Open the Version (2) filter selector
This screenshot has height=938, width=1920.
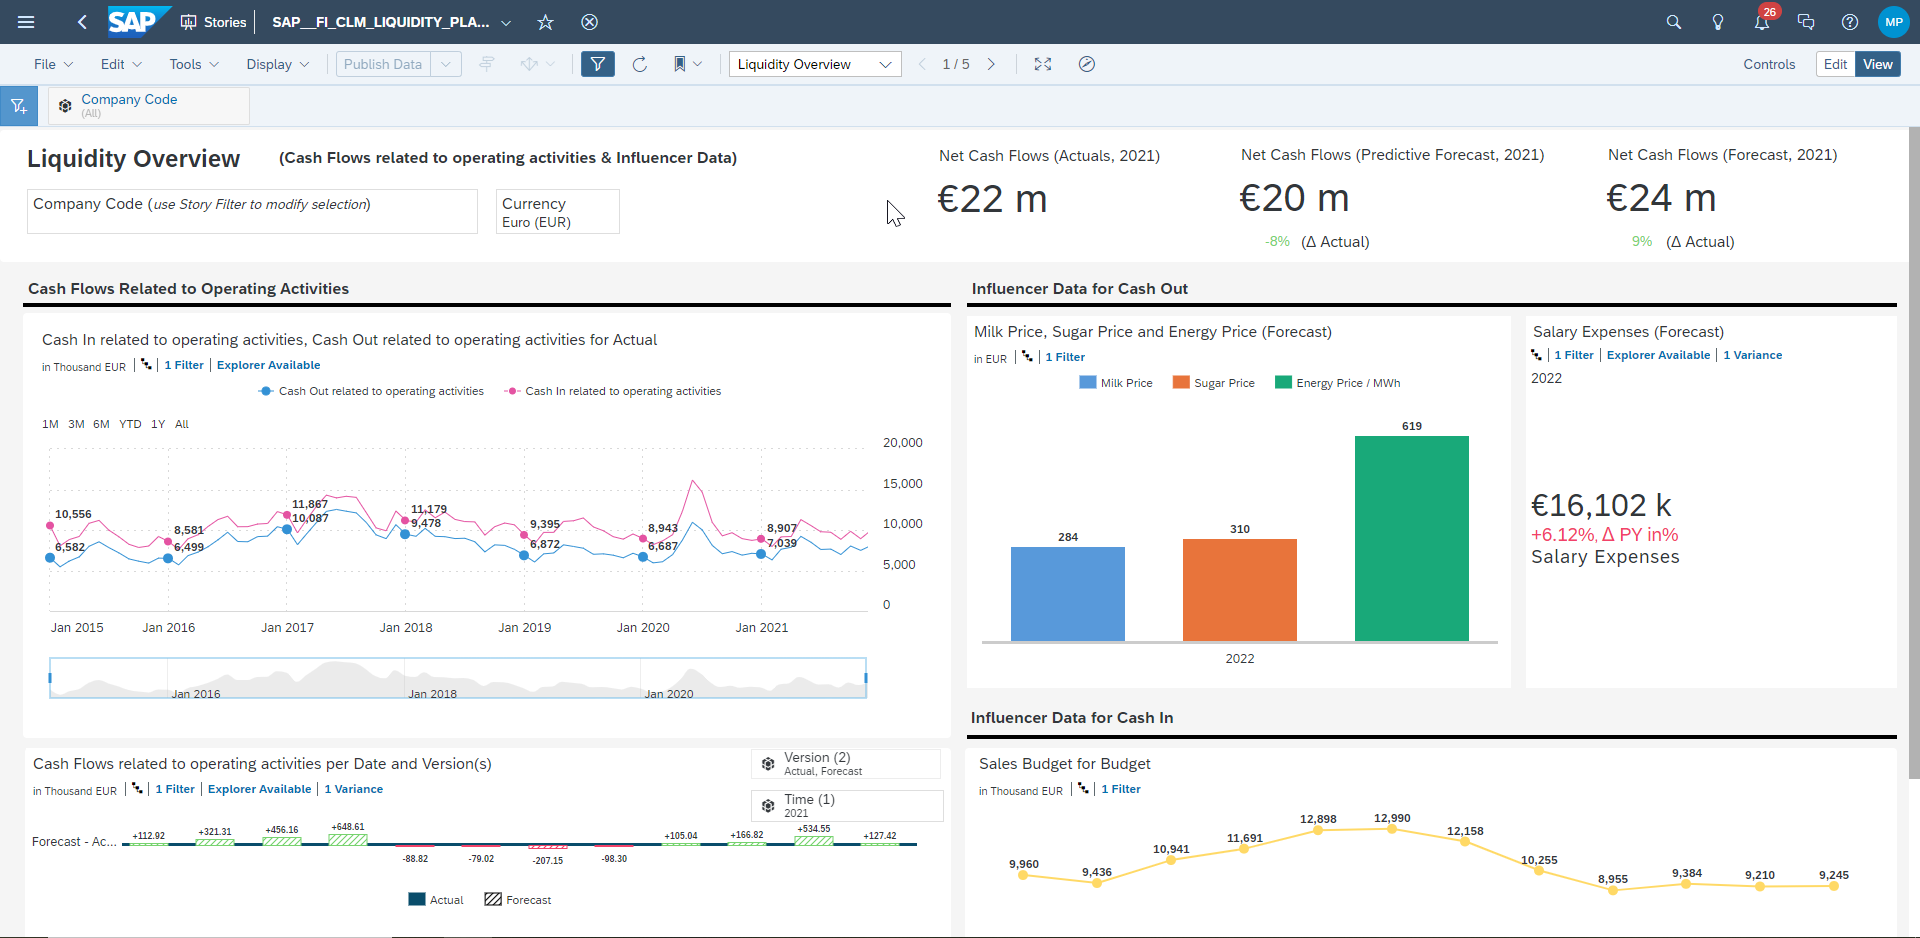(845, 764)
